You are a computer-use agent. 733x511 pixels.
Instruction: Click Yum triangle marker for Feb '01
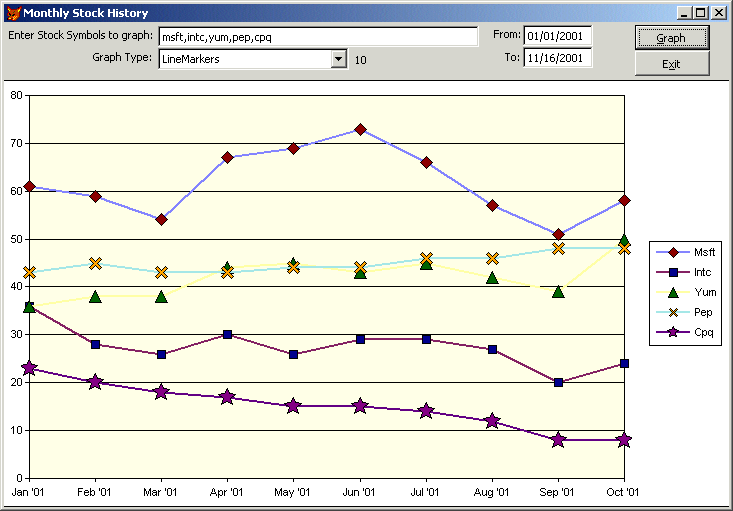95,296
